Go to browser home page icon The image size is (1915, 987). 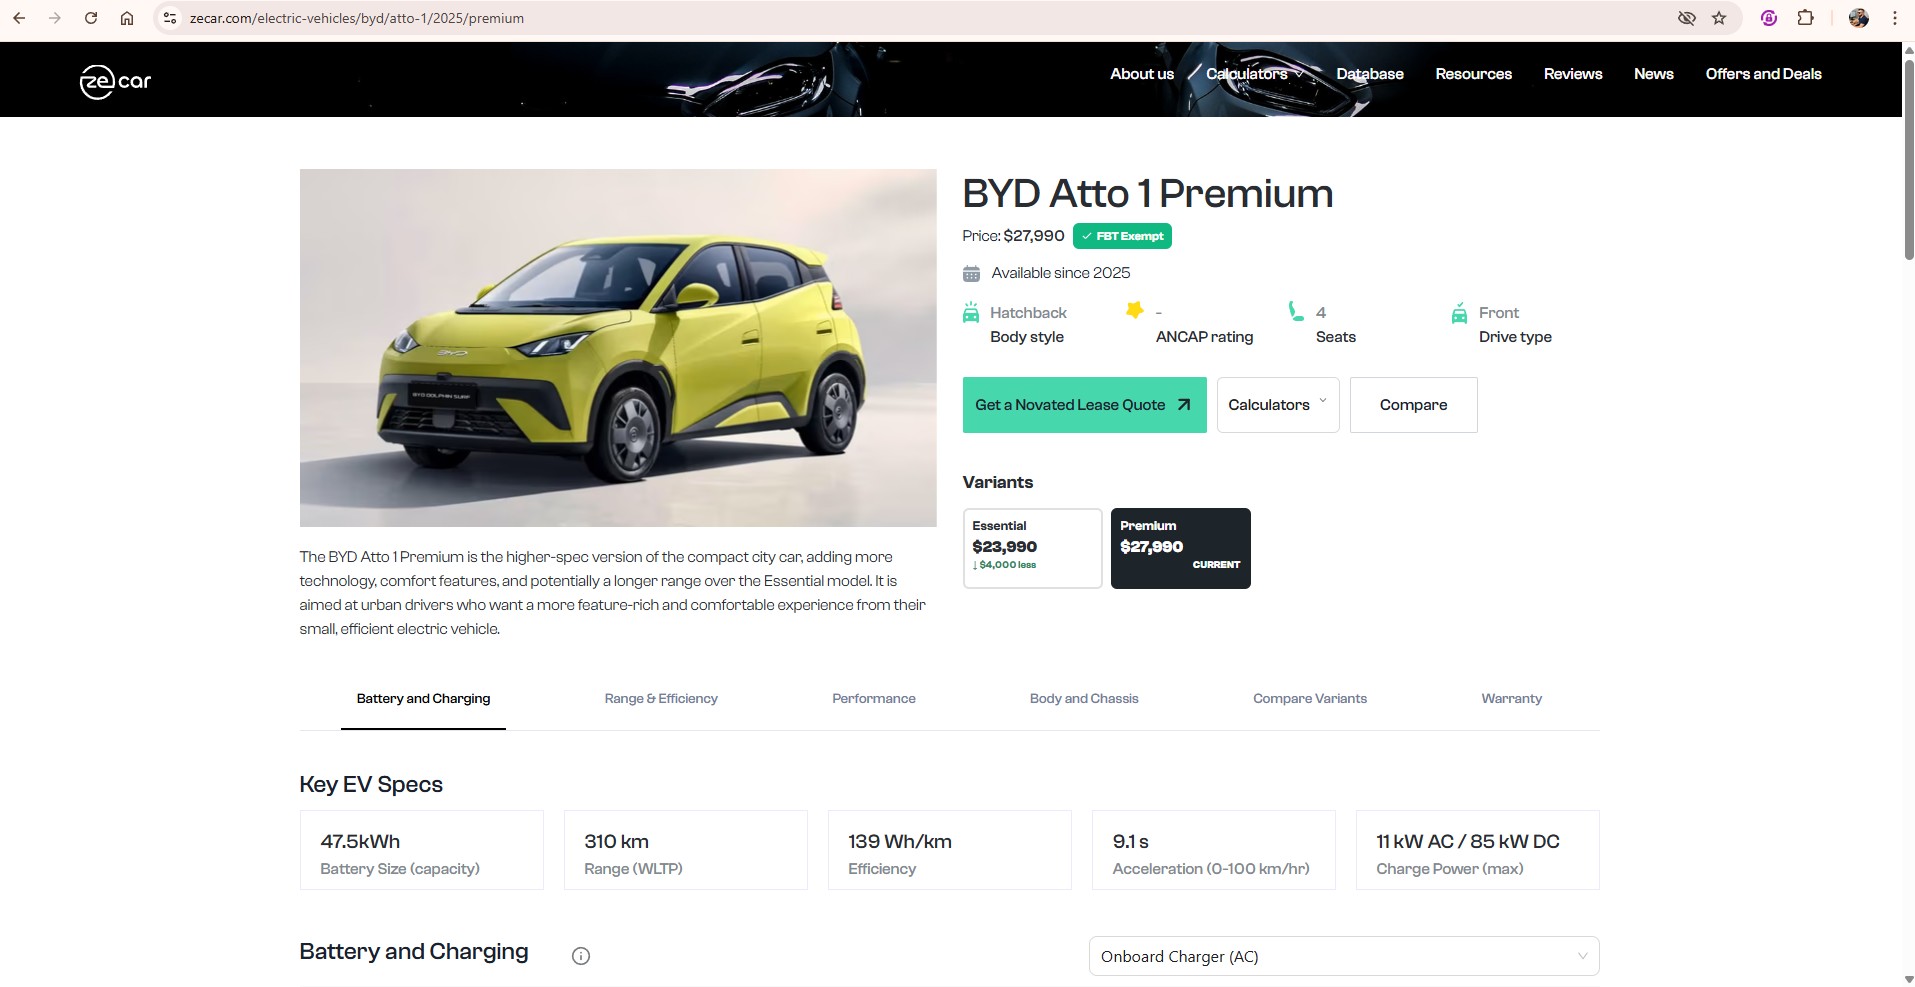coord(127,18)
